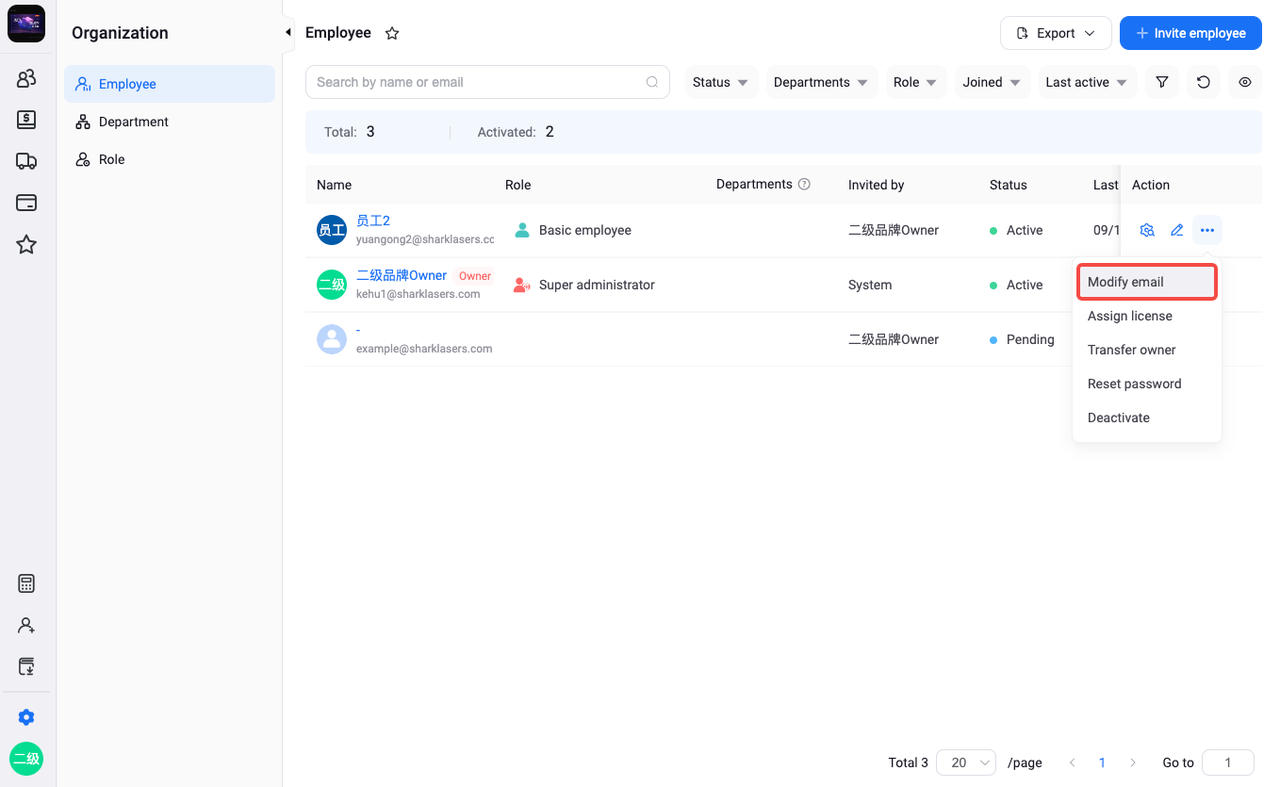Click example@sharklasers.com email text
This screenshot has height=787, width=1280.
(424, 349)
